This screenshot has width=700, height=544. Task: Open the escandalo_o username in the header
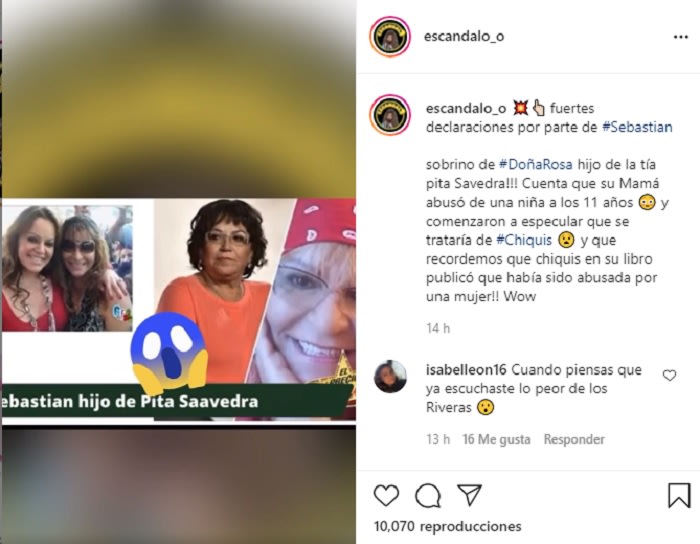[x=464, y=36]
